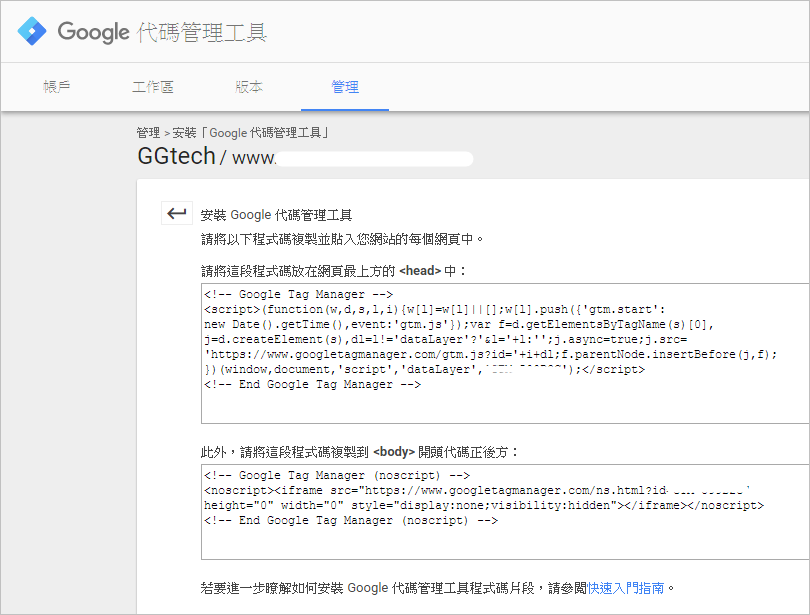
Task: Click inside the <body> noscript code box
Action: pos(505,512)
